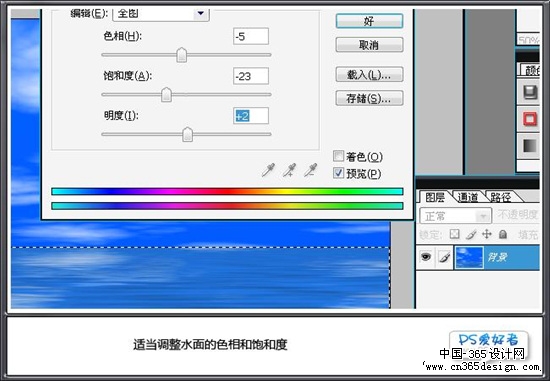
Task: Select the first eyedropper tool
Action: pyautogui.click(x=268, y=170)
